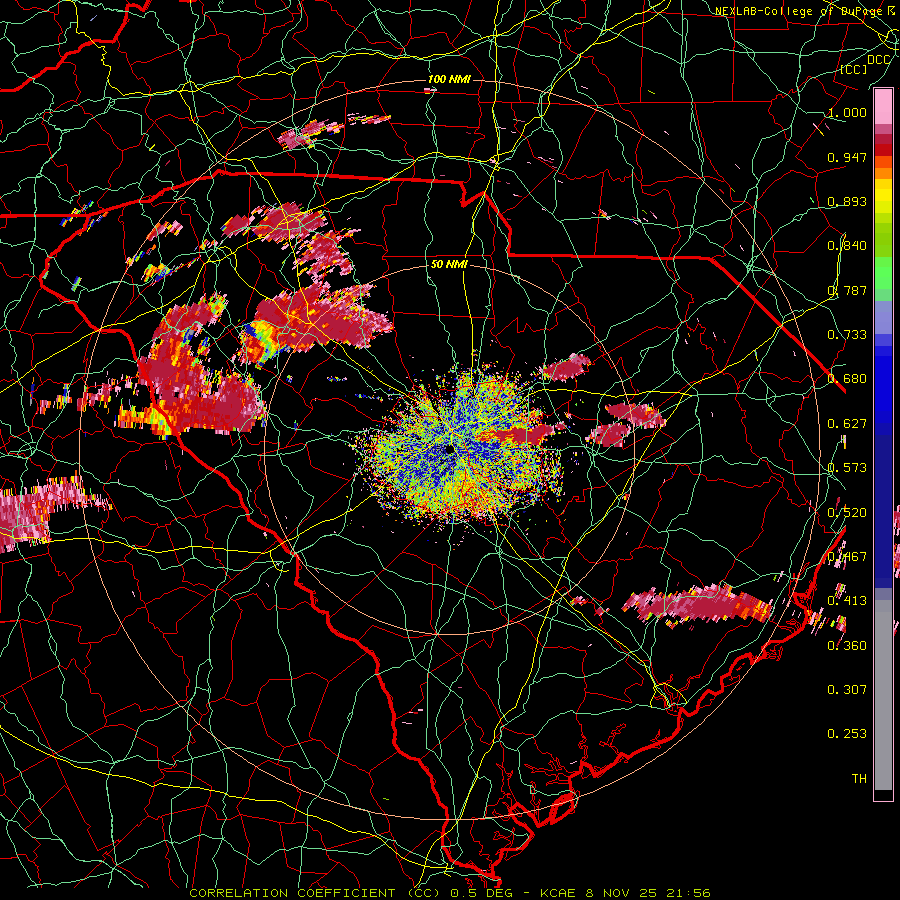
Task: Click the 1.000 legend value
Action: click(847, 112)
